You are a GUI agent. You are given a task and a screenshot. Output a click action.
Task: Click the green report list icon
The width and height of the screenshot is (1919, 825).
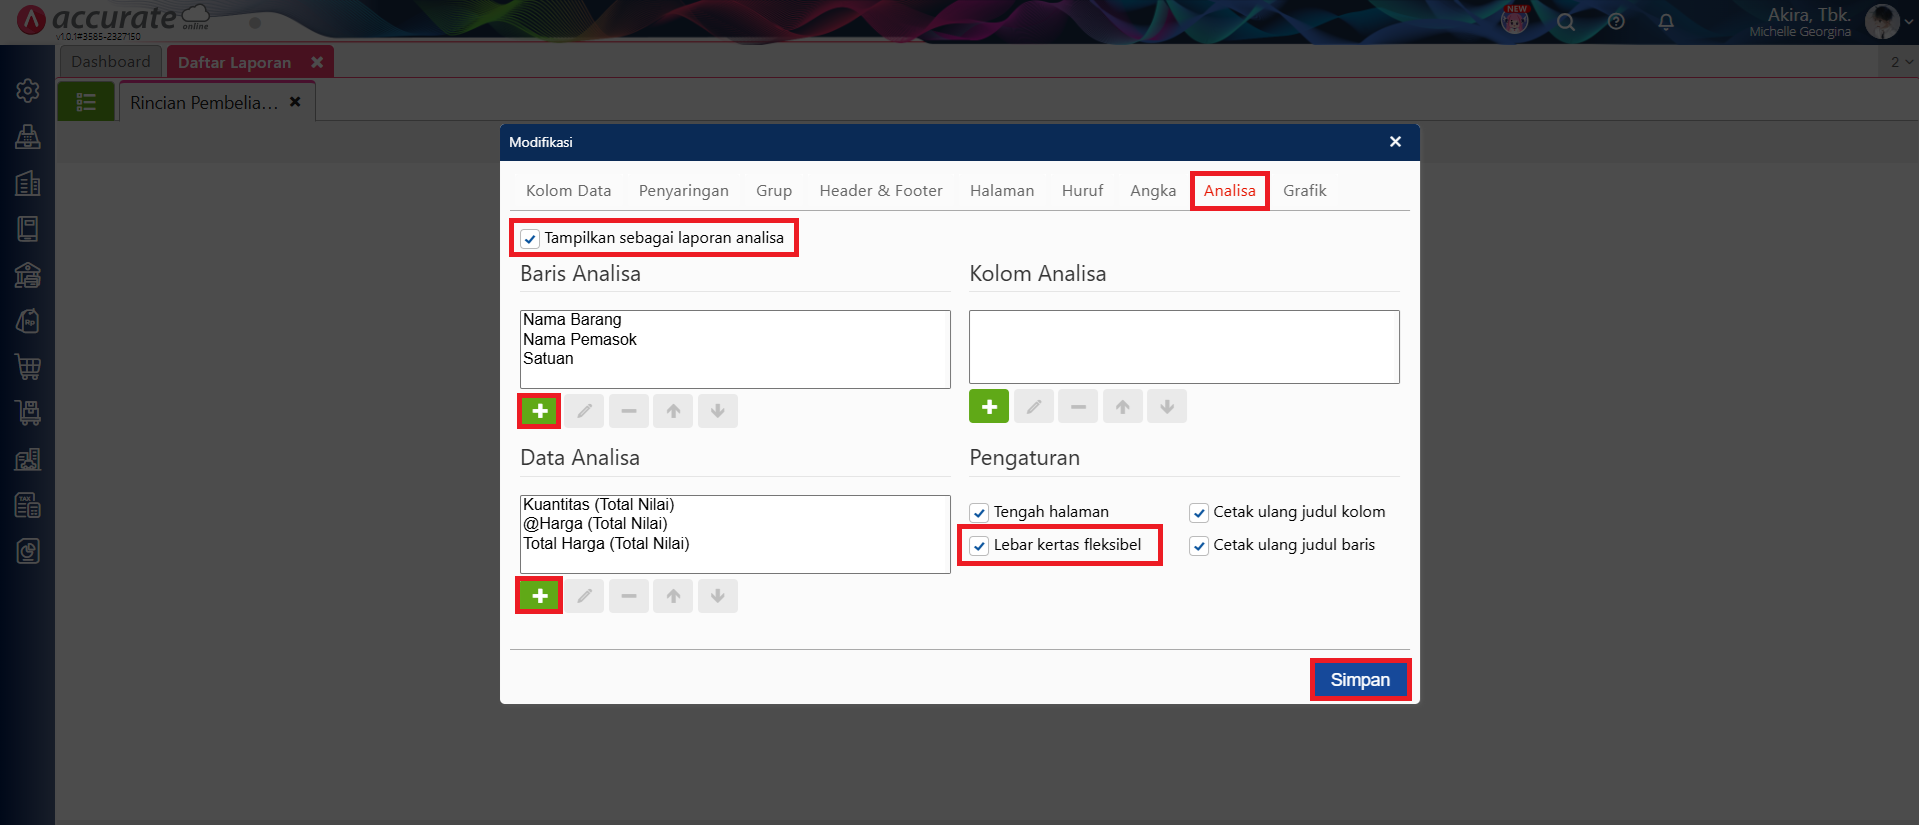pos(86,102)
